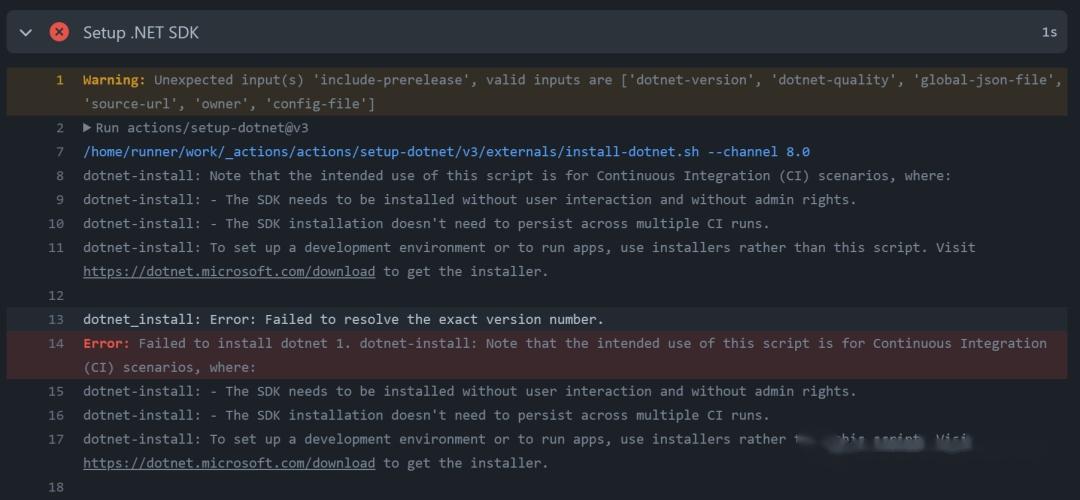This screenshot has width=1080, height=500.
Task: Collapse the Setup .NET SDK step chevron
Action: pyautogui.click(x=26, y=33)
